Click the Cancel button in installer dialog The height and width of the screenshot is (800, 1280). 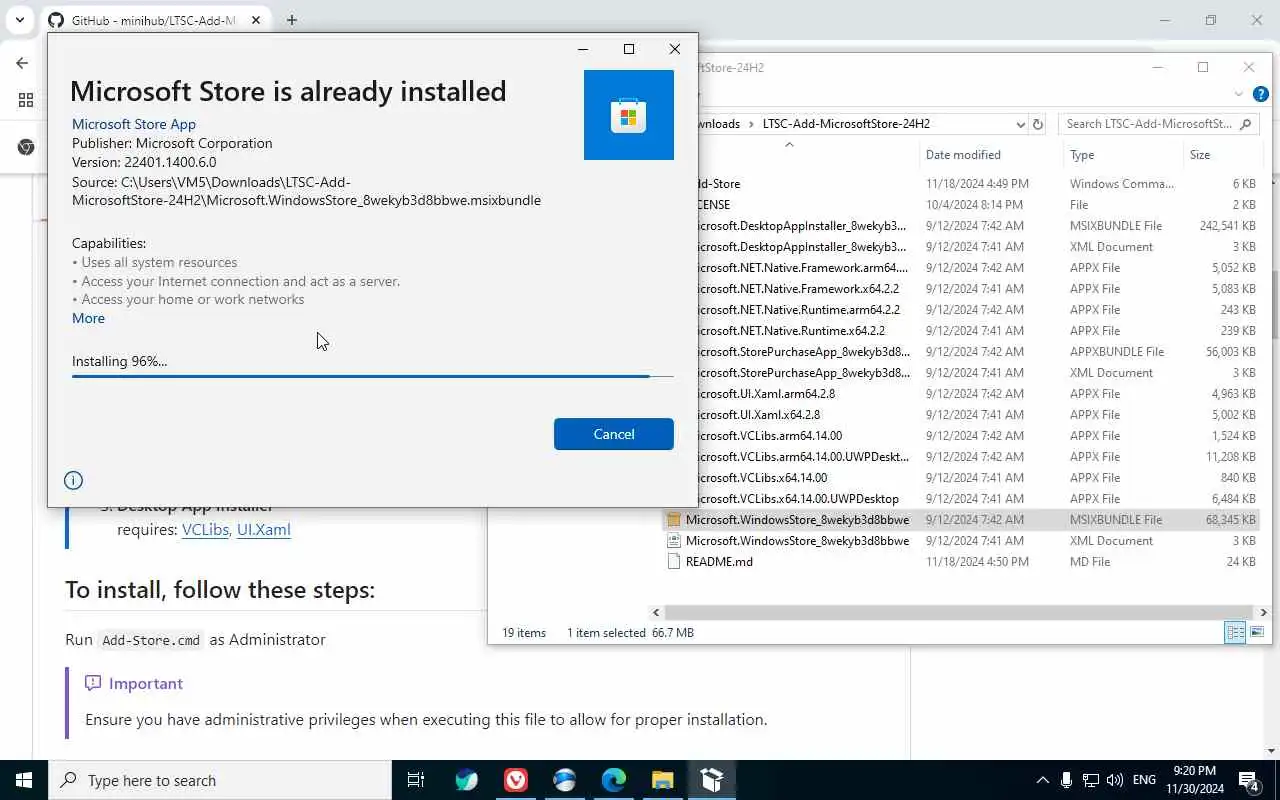click(x=613, y=434)
